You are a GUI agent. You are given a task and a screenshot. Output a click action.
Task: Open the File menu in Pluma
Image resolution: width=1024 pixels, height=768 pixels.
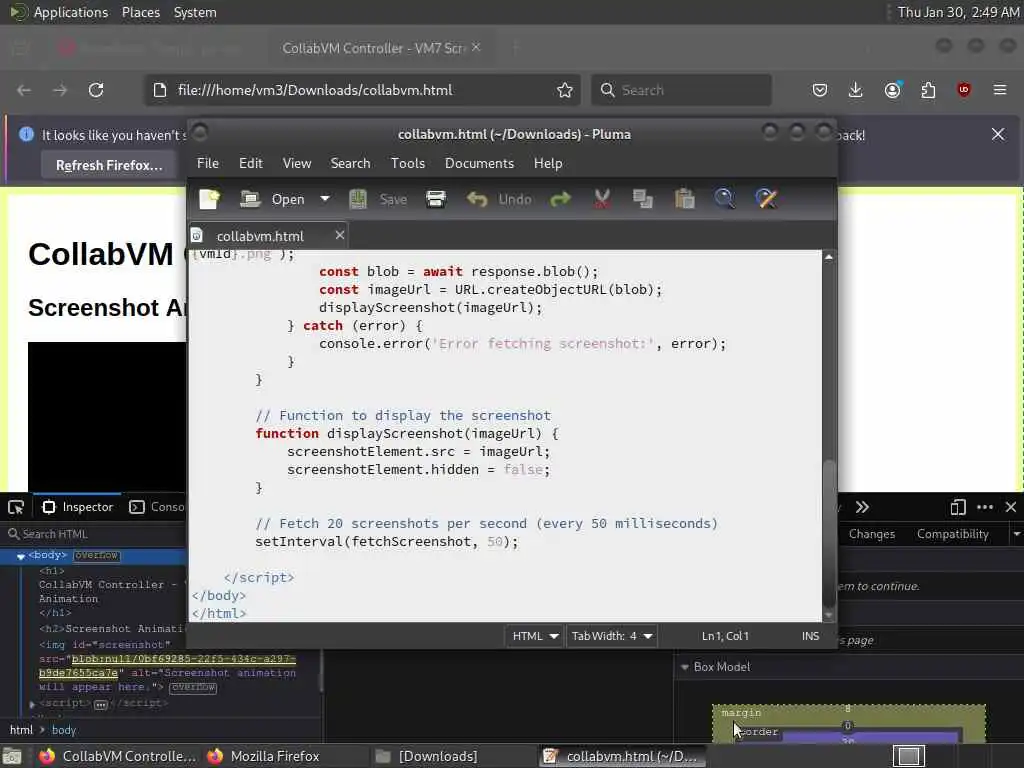coord(208,163)
